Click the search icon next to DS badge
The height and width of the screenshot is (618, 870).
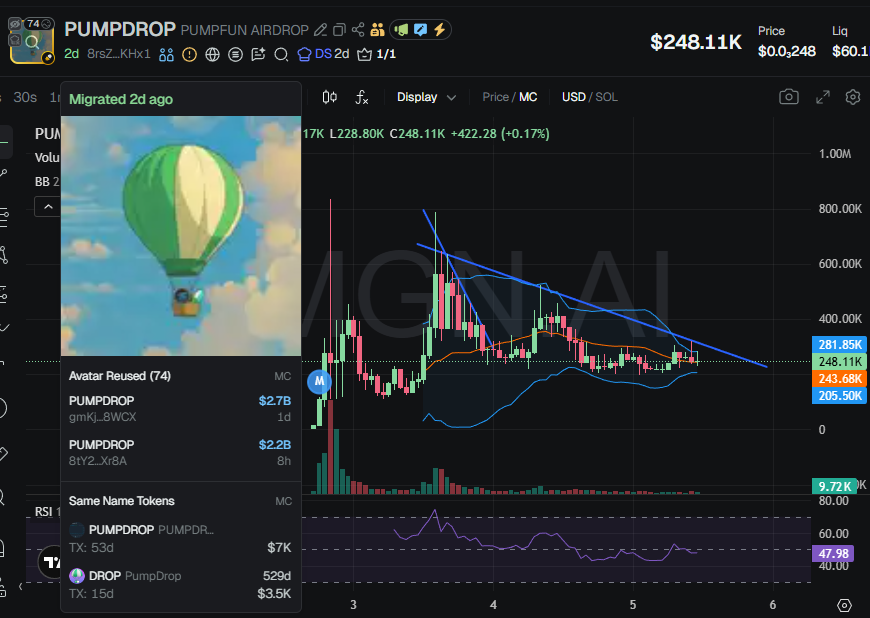[281, 54]
